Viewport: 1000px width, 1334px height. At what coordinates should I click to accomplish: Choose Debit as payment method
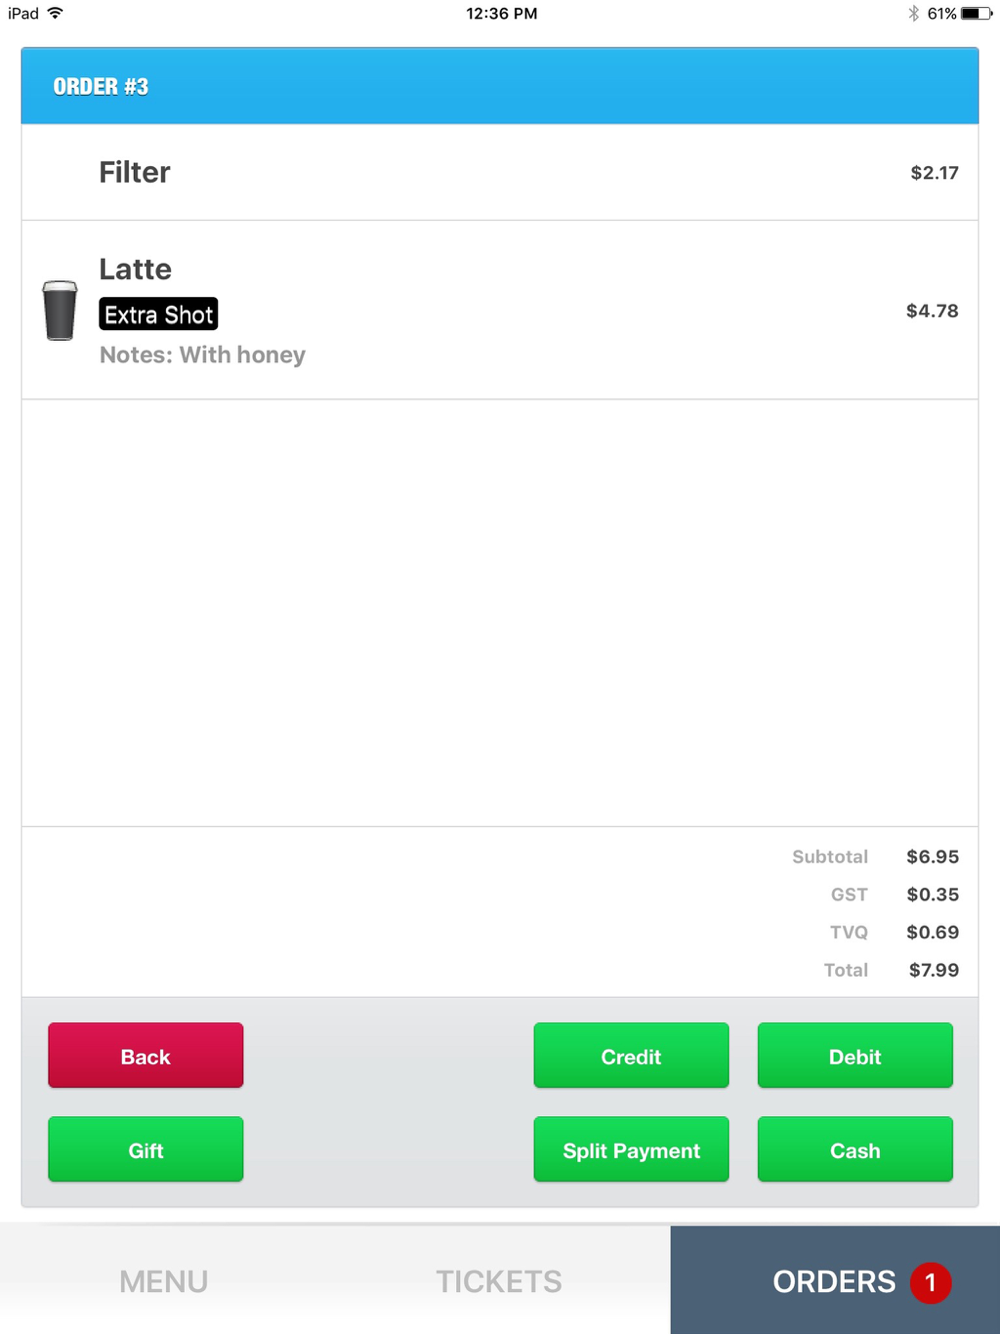(x=855, y=1056)
